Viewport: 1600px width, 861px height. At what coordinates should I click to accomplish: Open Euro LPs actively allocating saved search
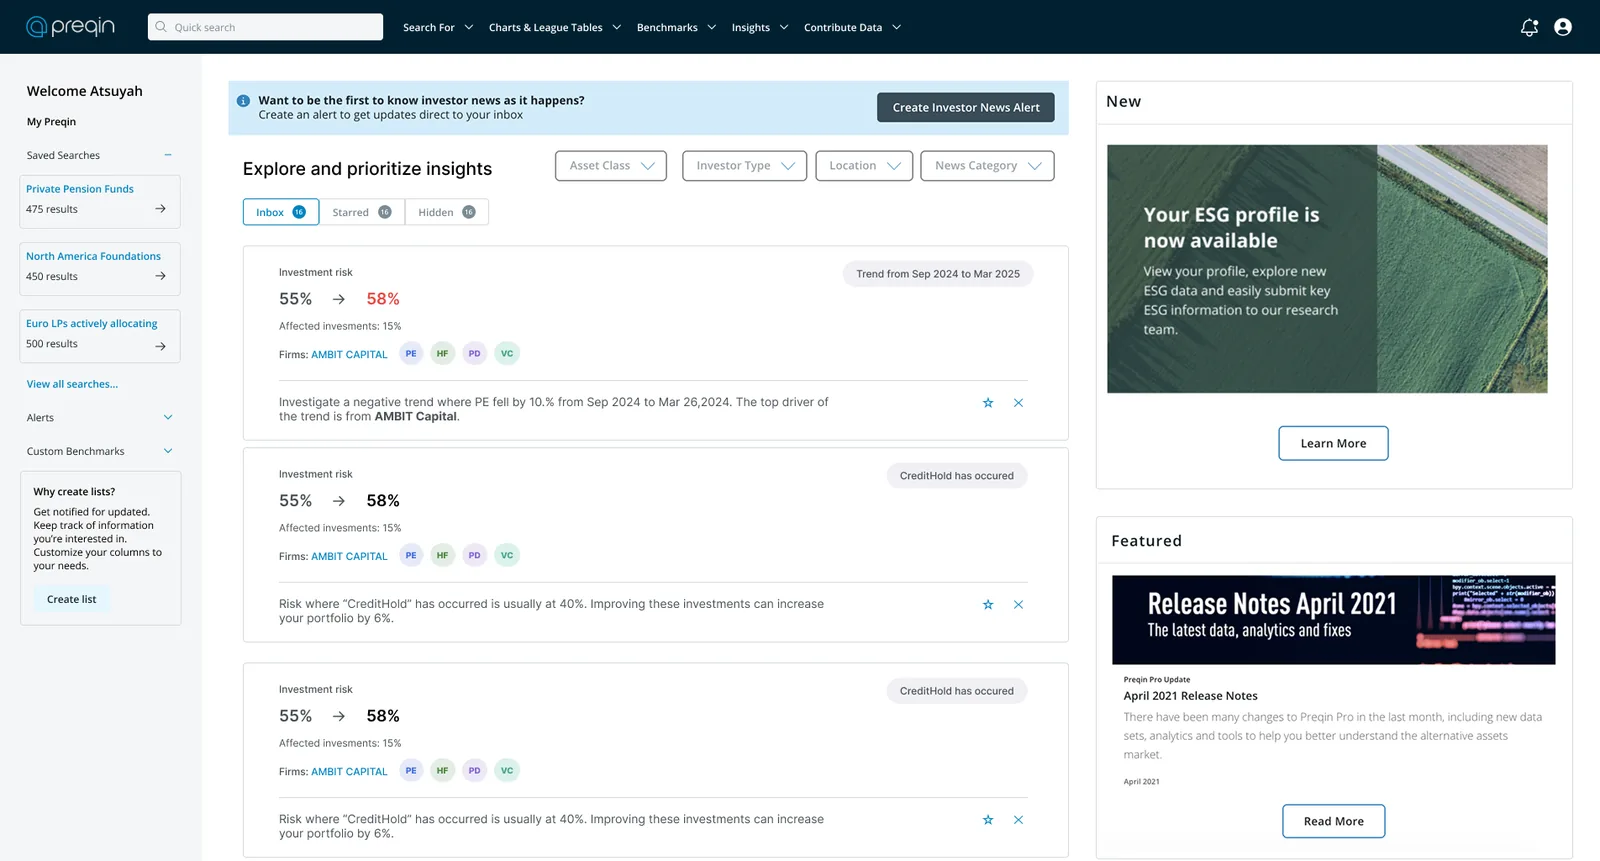(92, 323)
